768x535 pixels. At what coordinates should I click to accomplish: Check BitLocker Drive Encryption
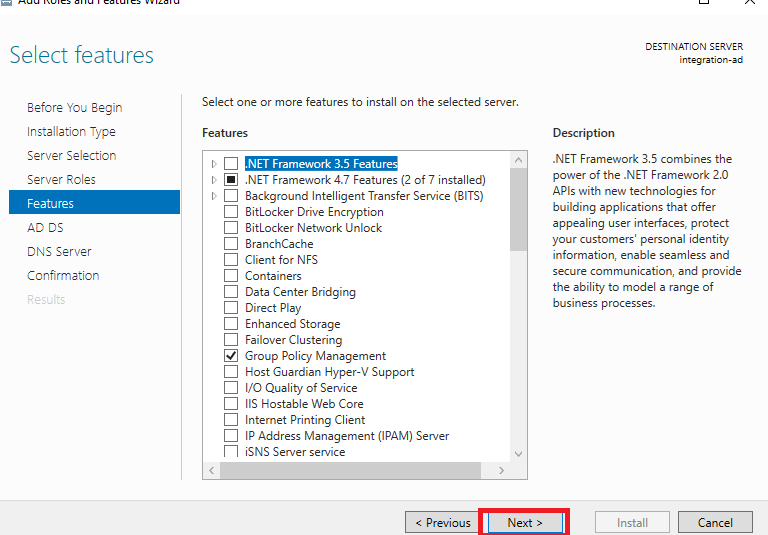[231, 212]
